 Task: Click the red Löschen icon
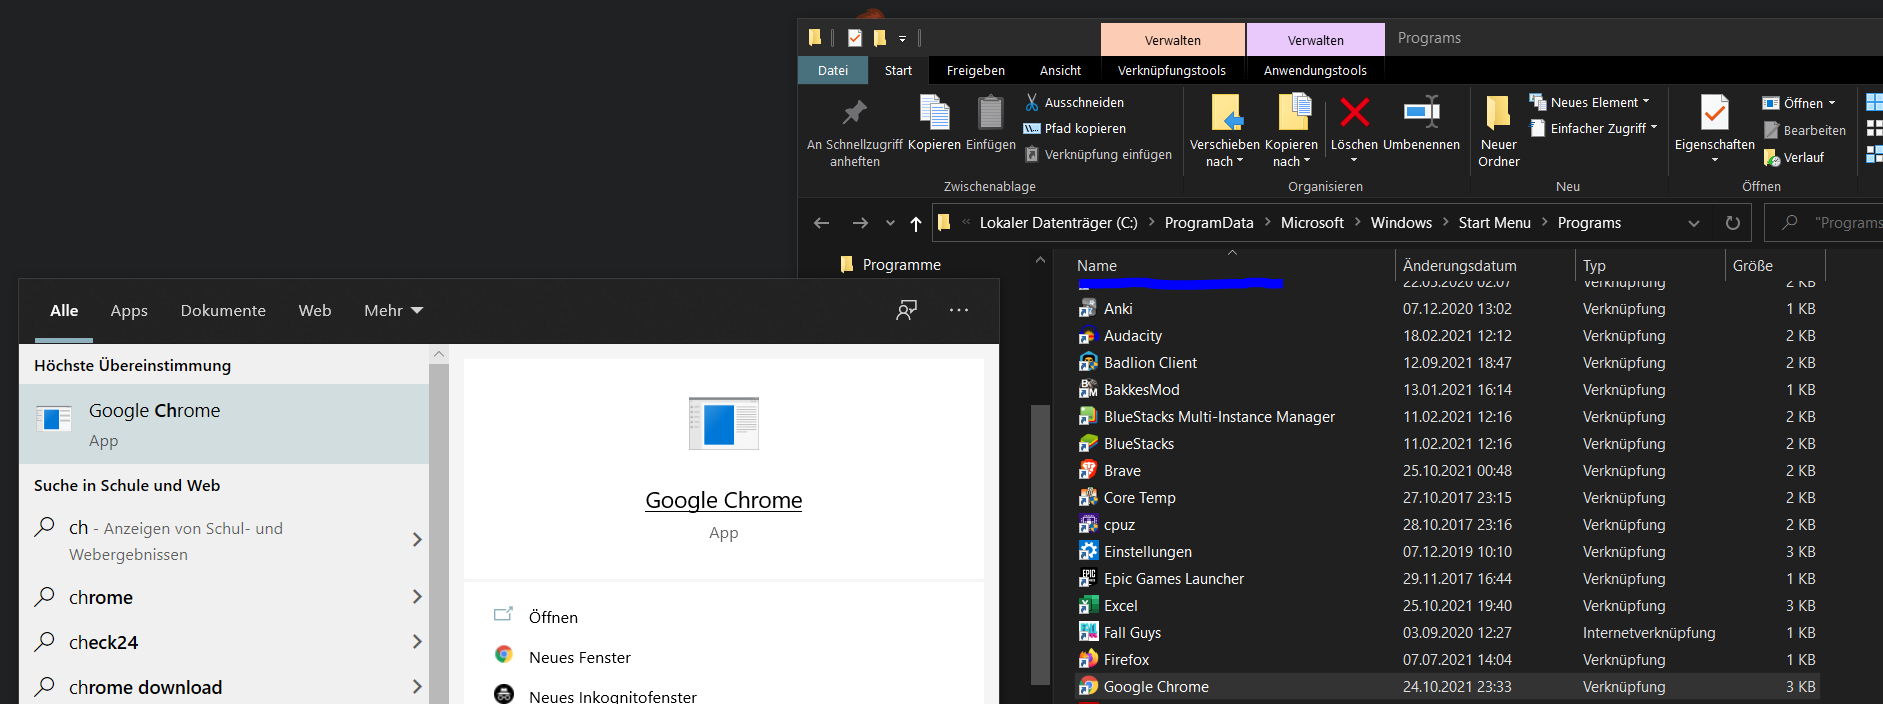point(1354,112)
